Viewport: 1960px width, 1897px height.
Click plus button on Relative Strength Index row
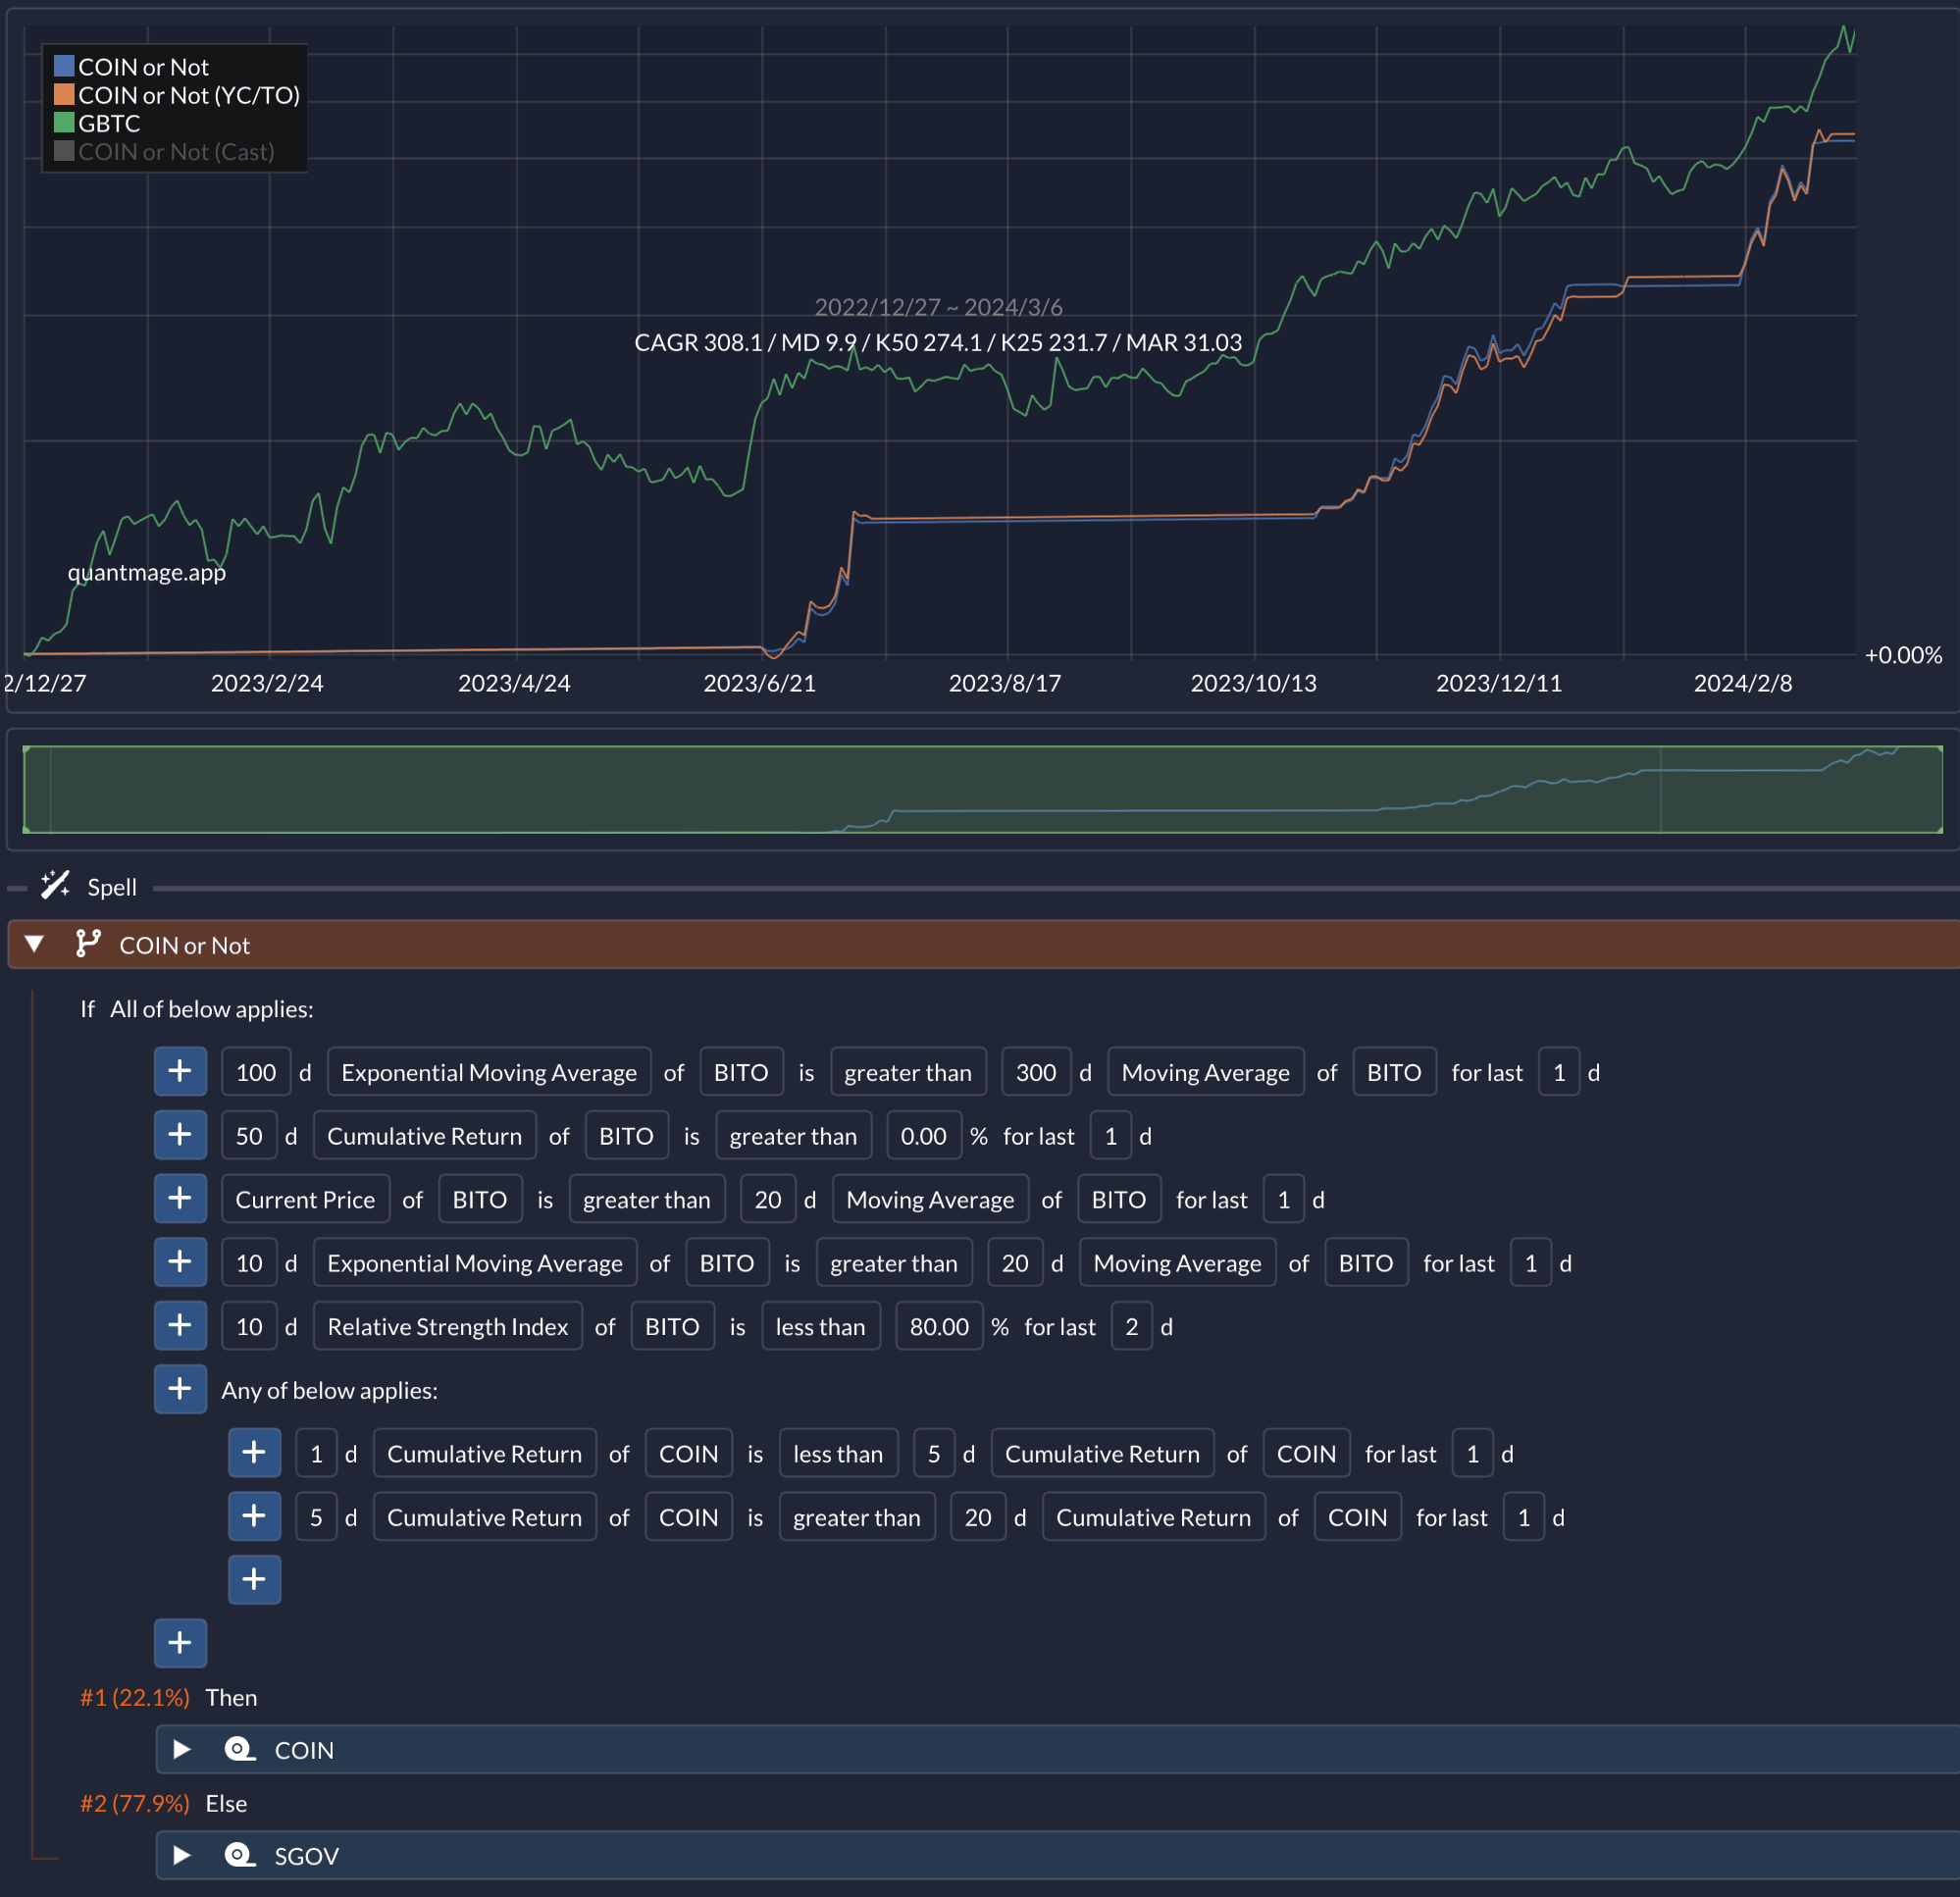pyautogui.click(x=180, y=1325)
